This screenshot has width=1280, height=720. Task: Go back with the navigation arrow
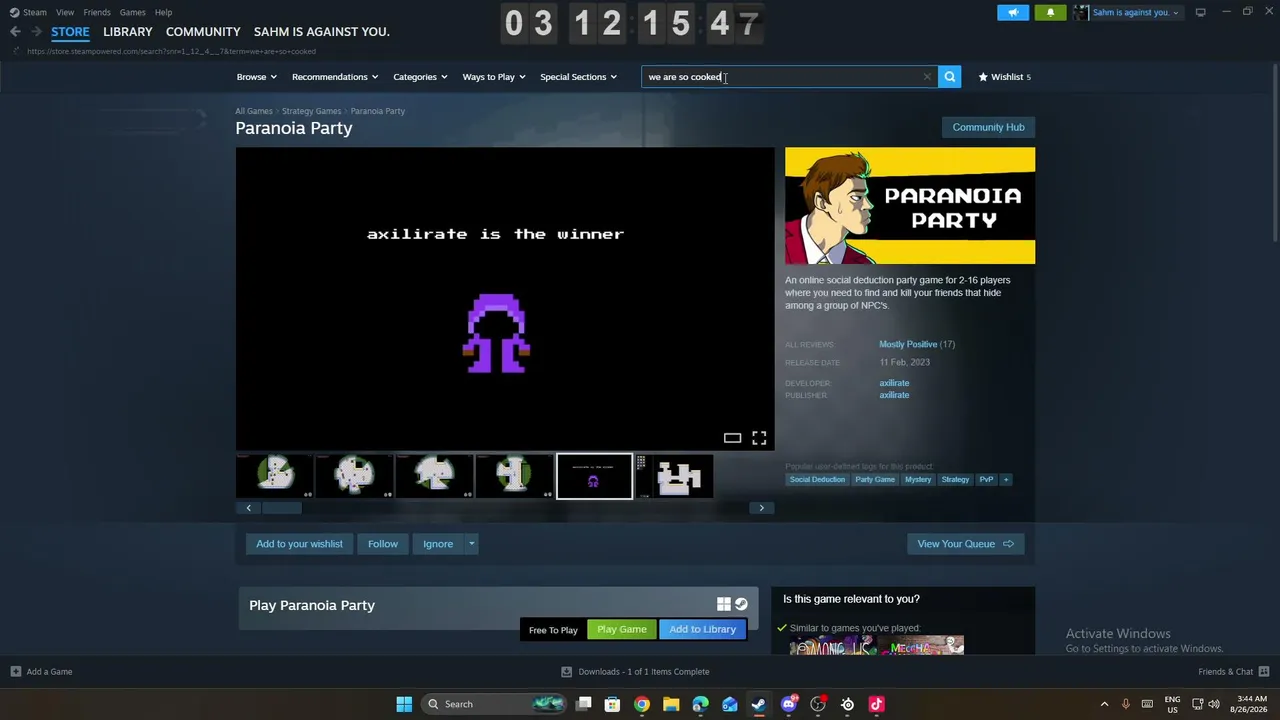[15, 32]
